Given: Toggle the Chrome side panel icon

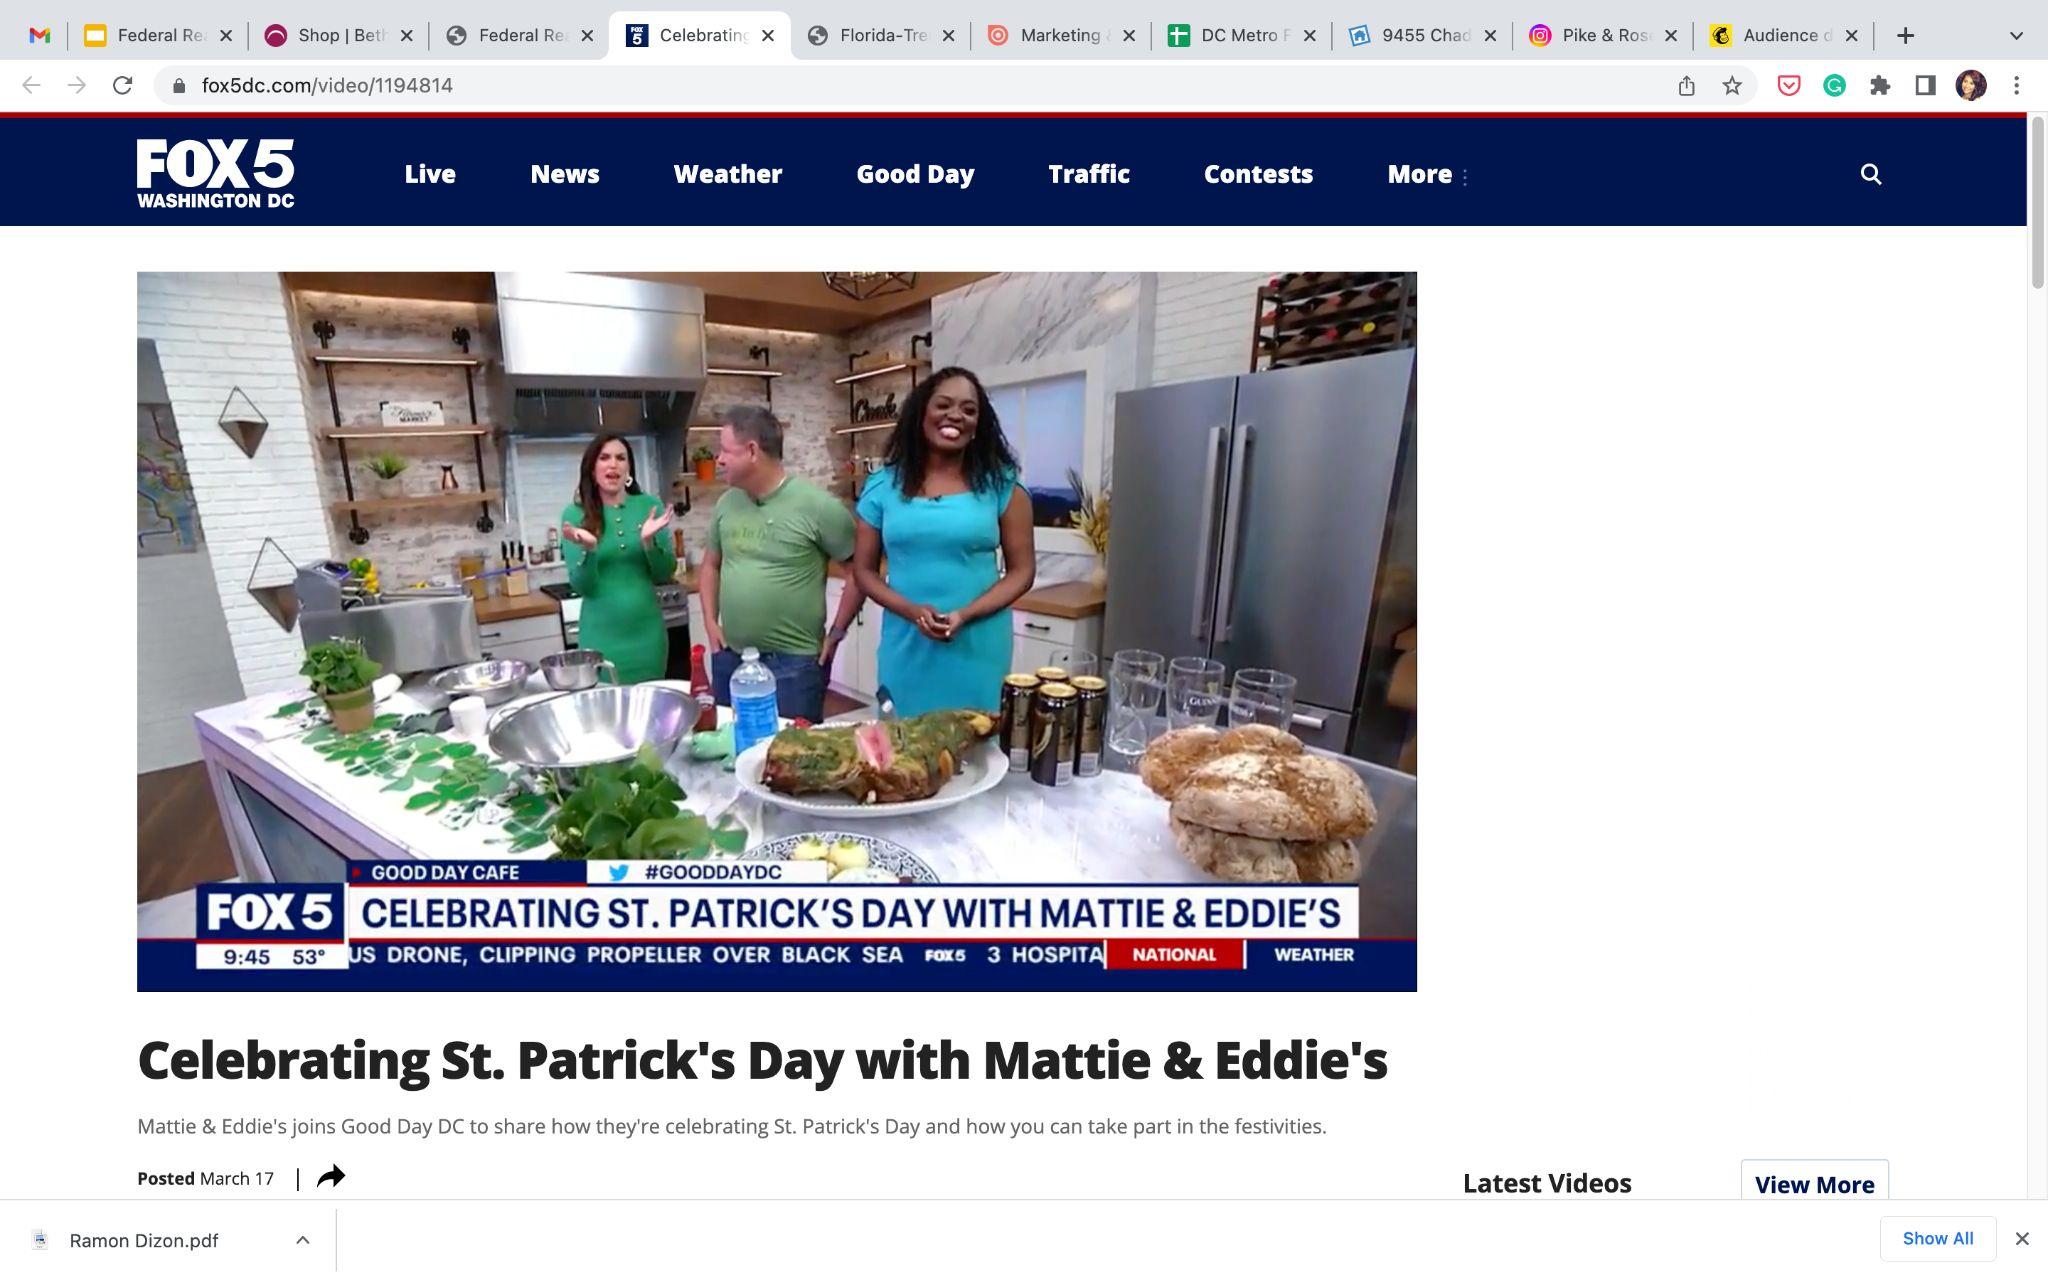Looking at the screenshot, I should tap(1925, 86).
